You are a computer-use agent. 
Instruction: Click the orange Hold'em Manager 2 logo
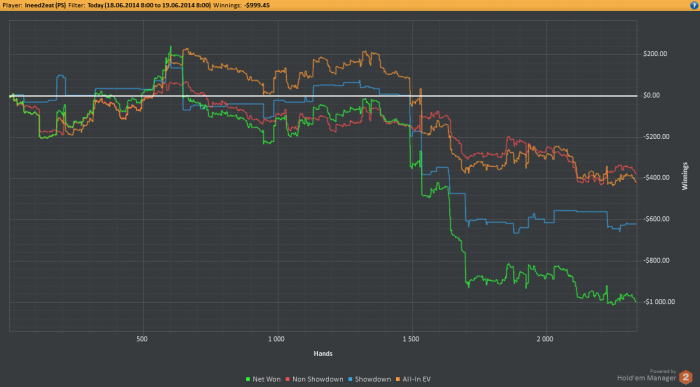685,378
